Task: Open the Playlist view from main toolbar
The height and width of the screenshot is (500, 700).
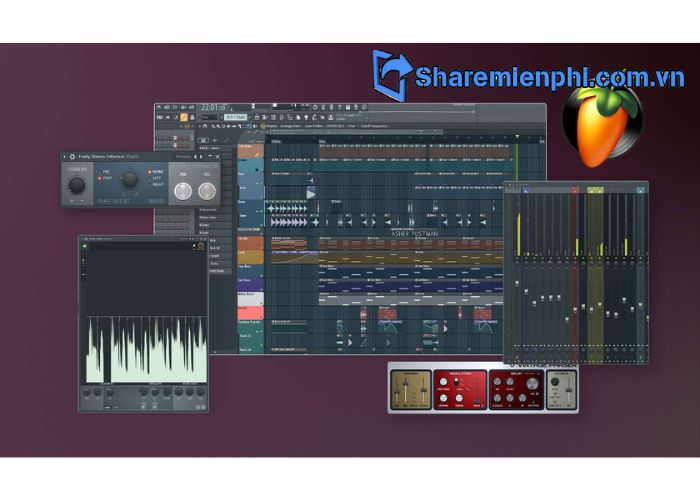Action: [x=257, y=117]
